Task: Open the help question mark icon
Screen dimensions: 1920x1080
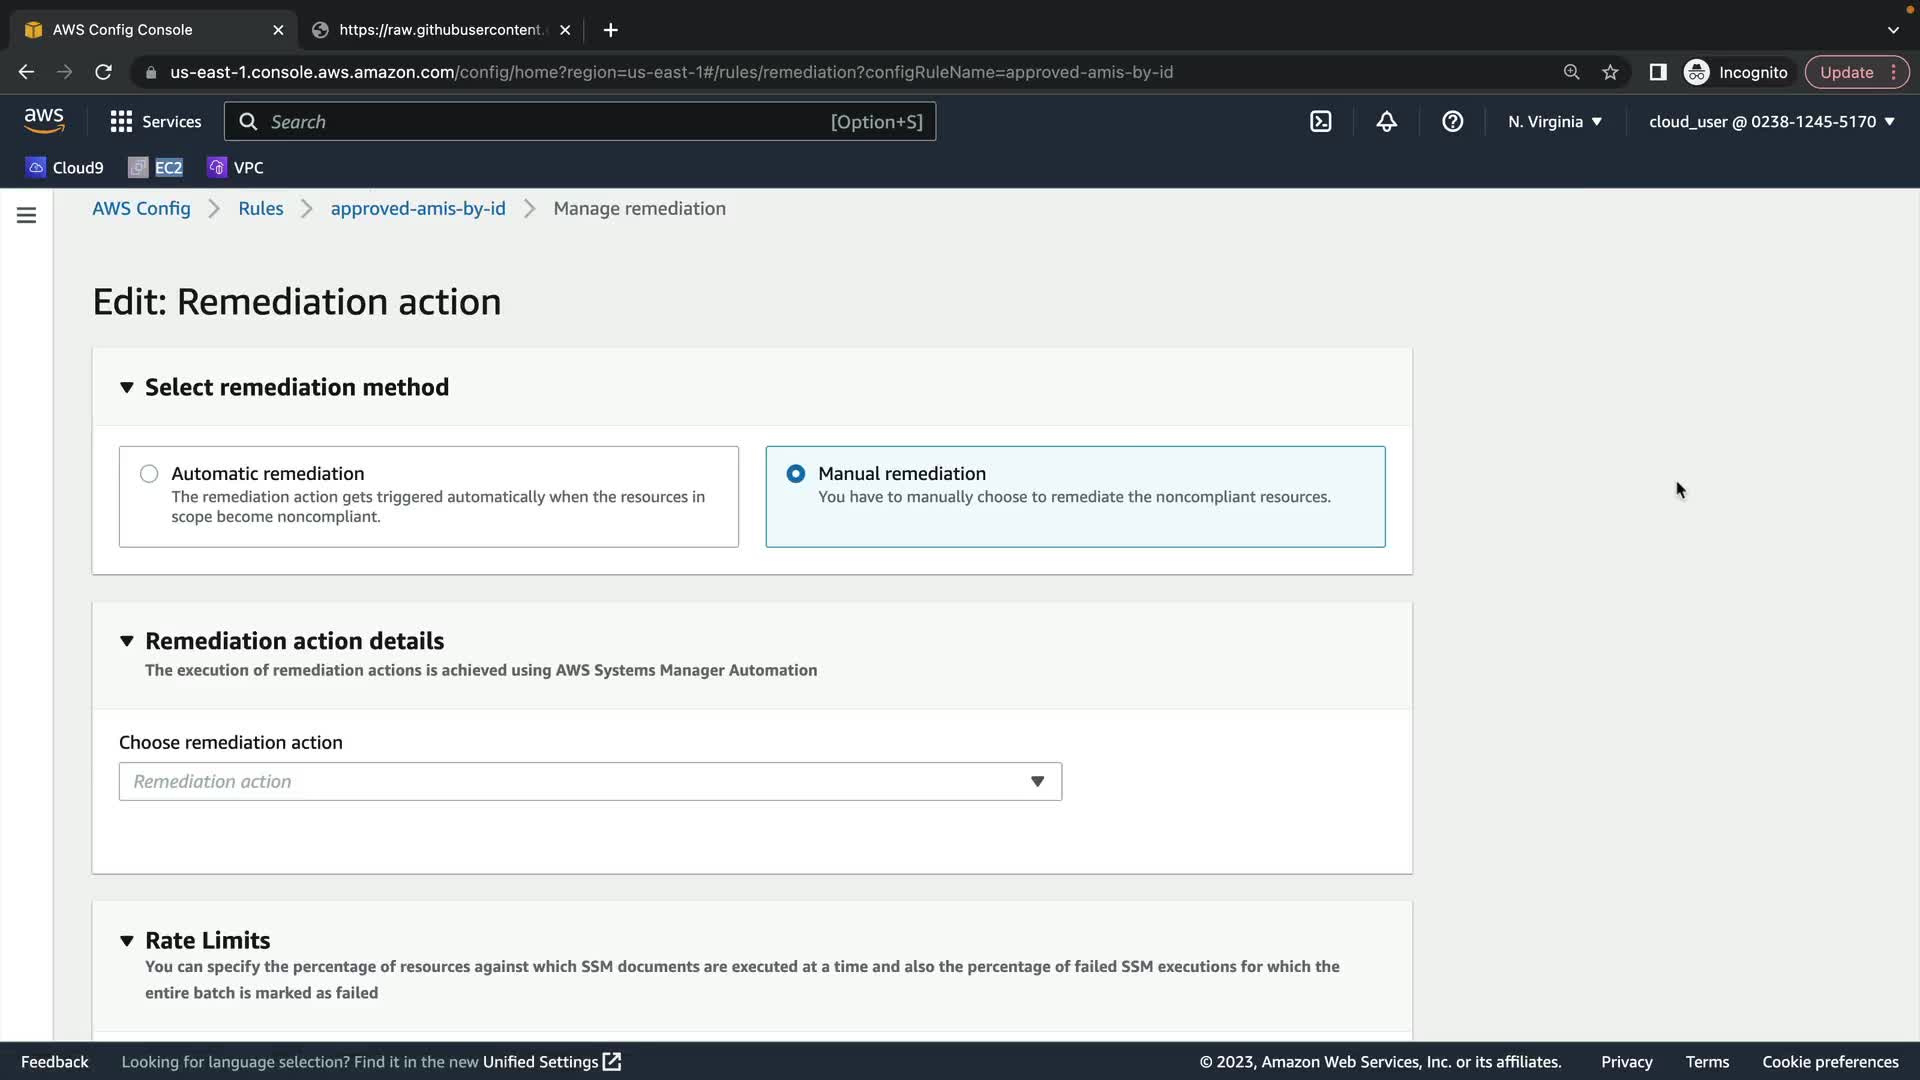Action: (x=1452, y=121)
